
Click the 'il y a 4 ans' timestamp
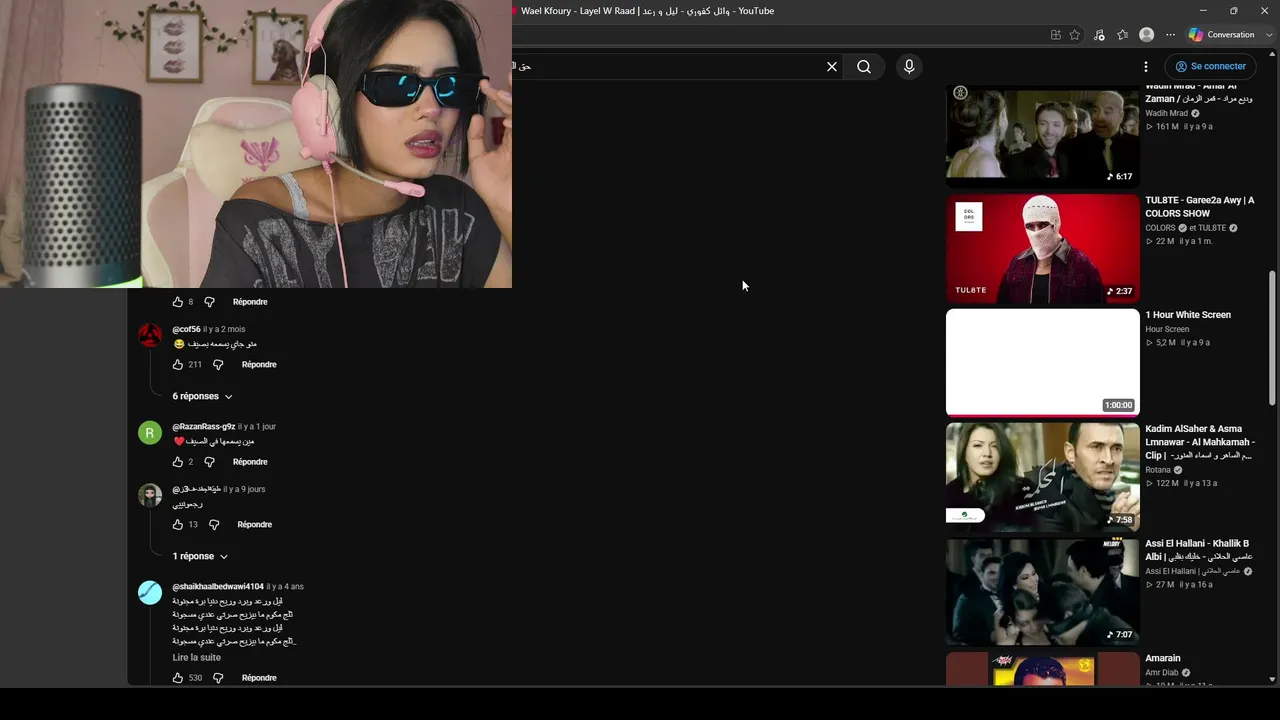(285, 587)
